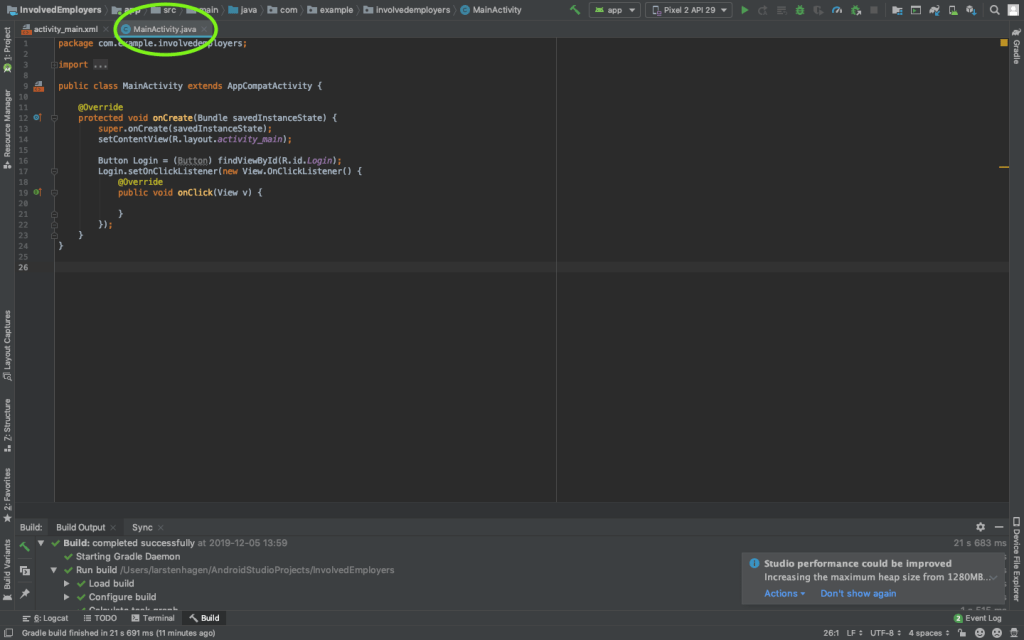Image resolution: width=1024 pixels, height=640 pixels.
Task: Collapse the Run build tree node
Action: (x=55, y=570)
